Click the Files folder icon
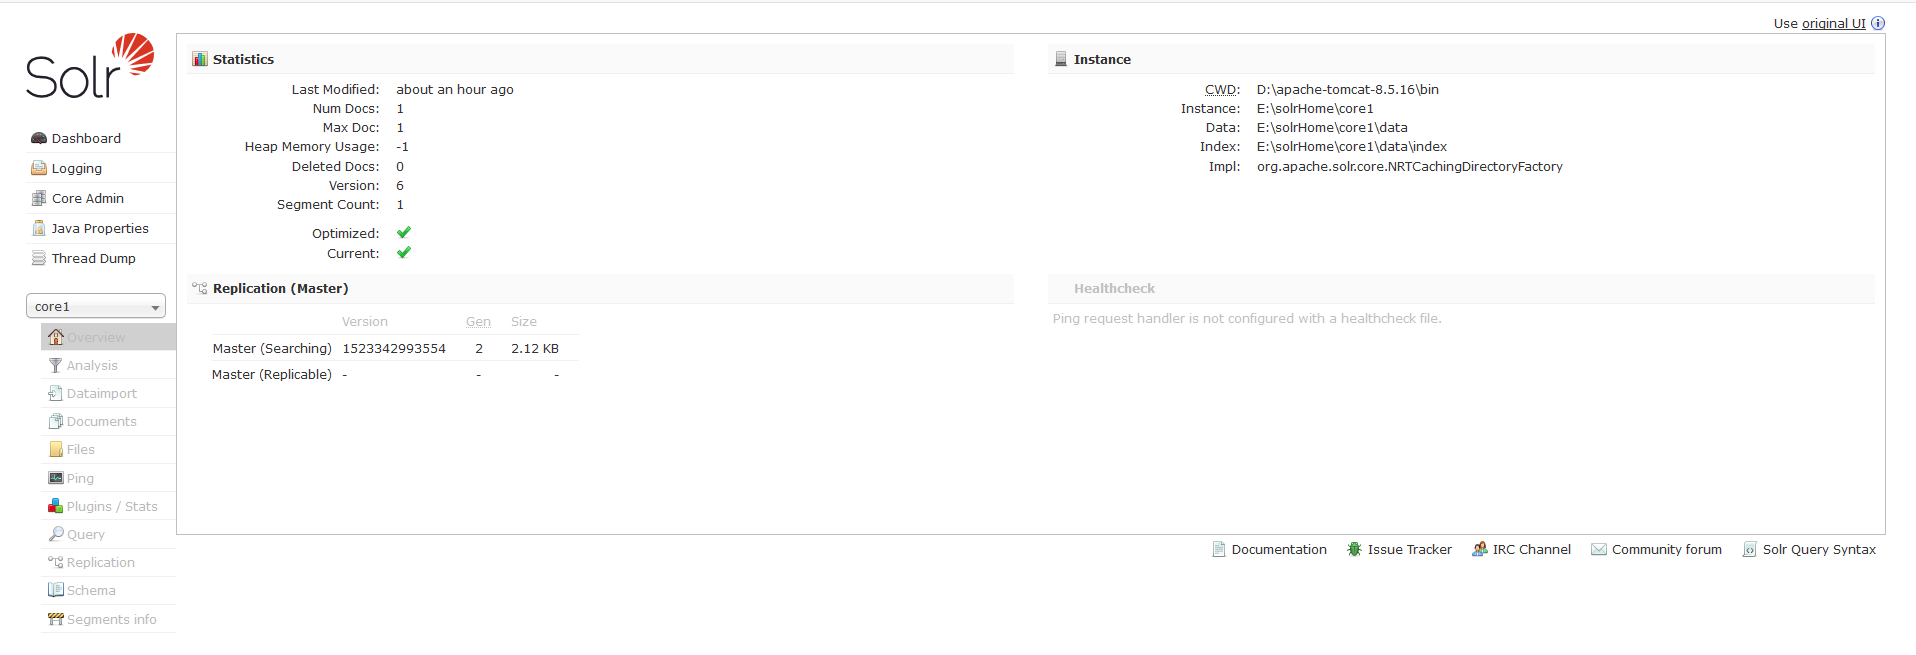Viewport: 1916px width, 655px height. pyautogui.click(x=56, y=449)
